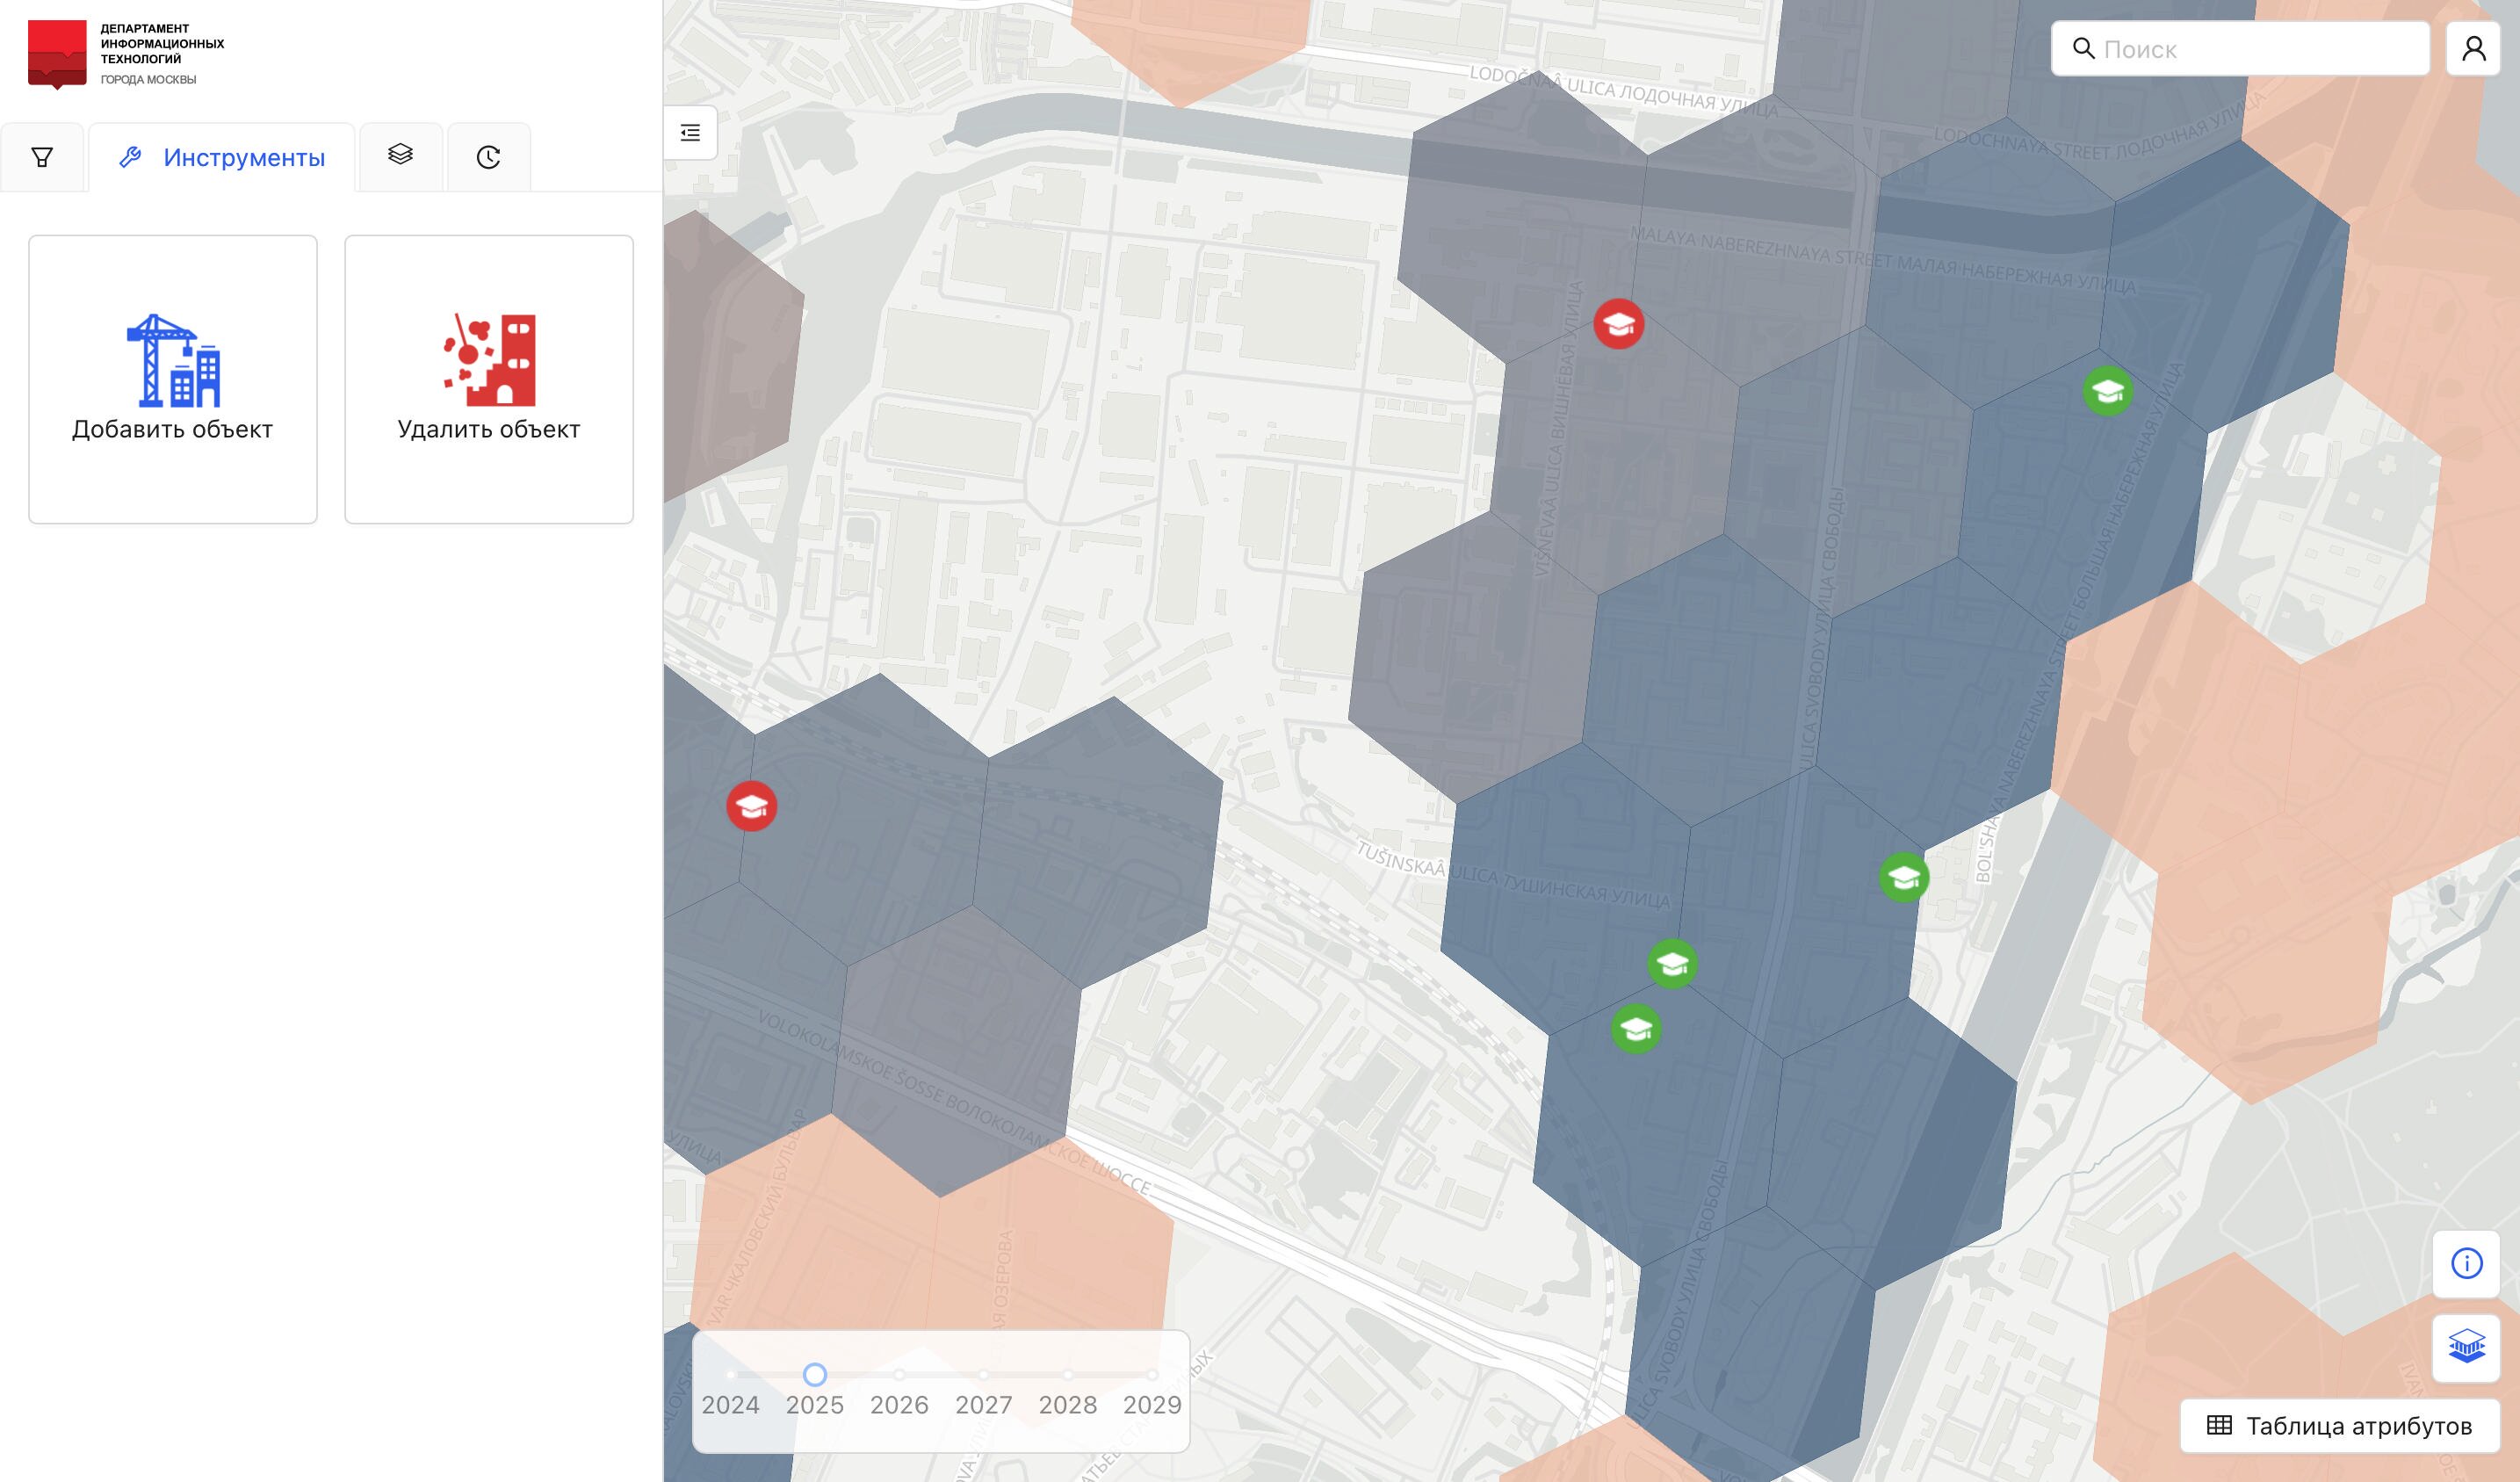Open the user profile icon

pyautogui.click(x=2473, y=49)
